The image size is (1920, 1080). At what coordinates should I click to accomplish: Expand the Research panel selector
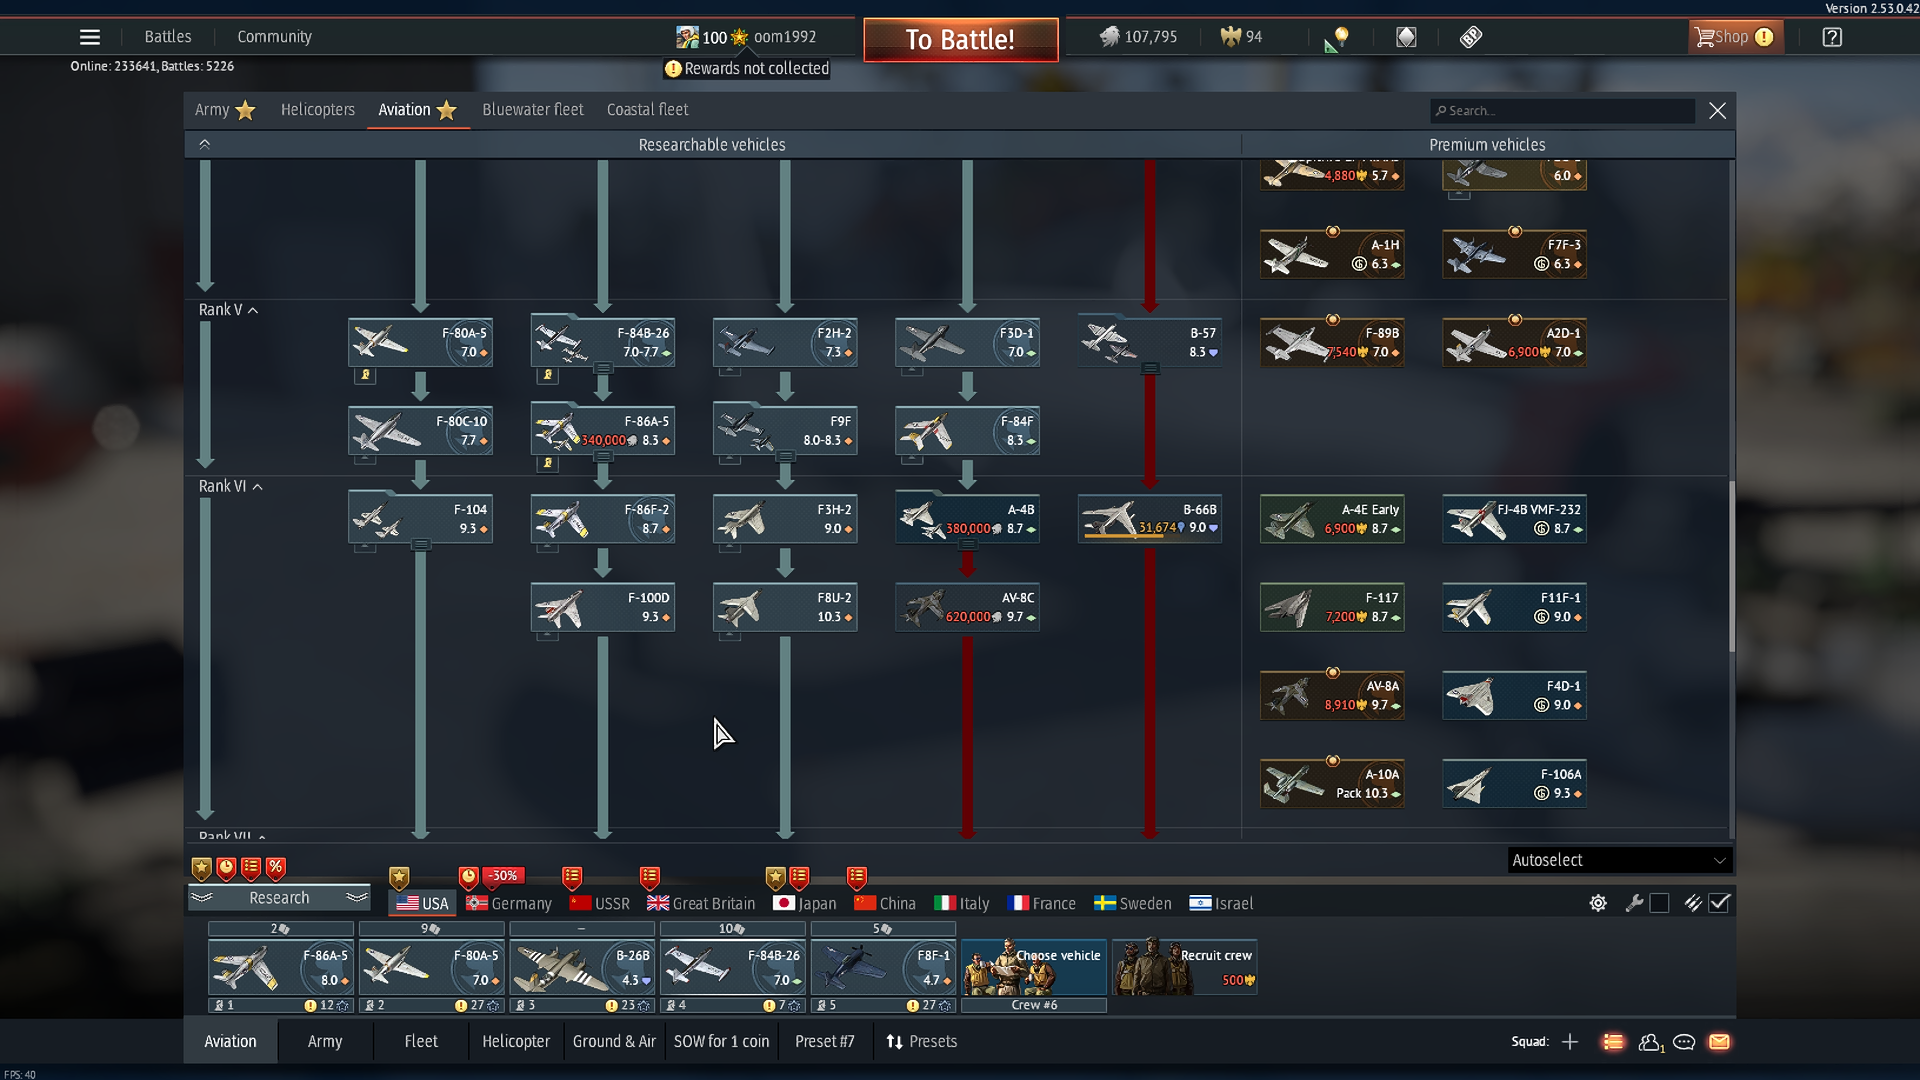pyautogui.click(x=279, y=898)
